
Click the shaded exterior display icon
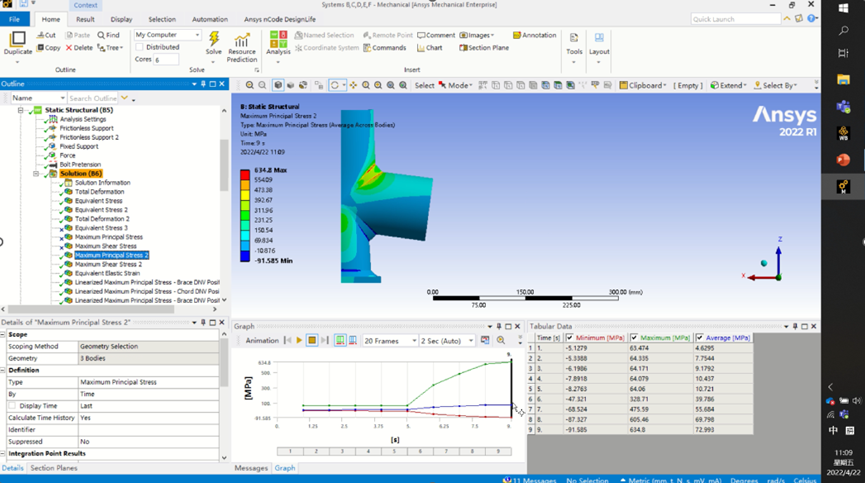(278, 85)
